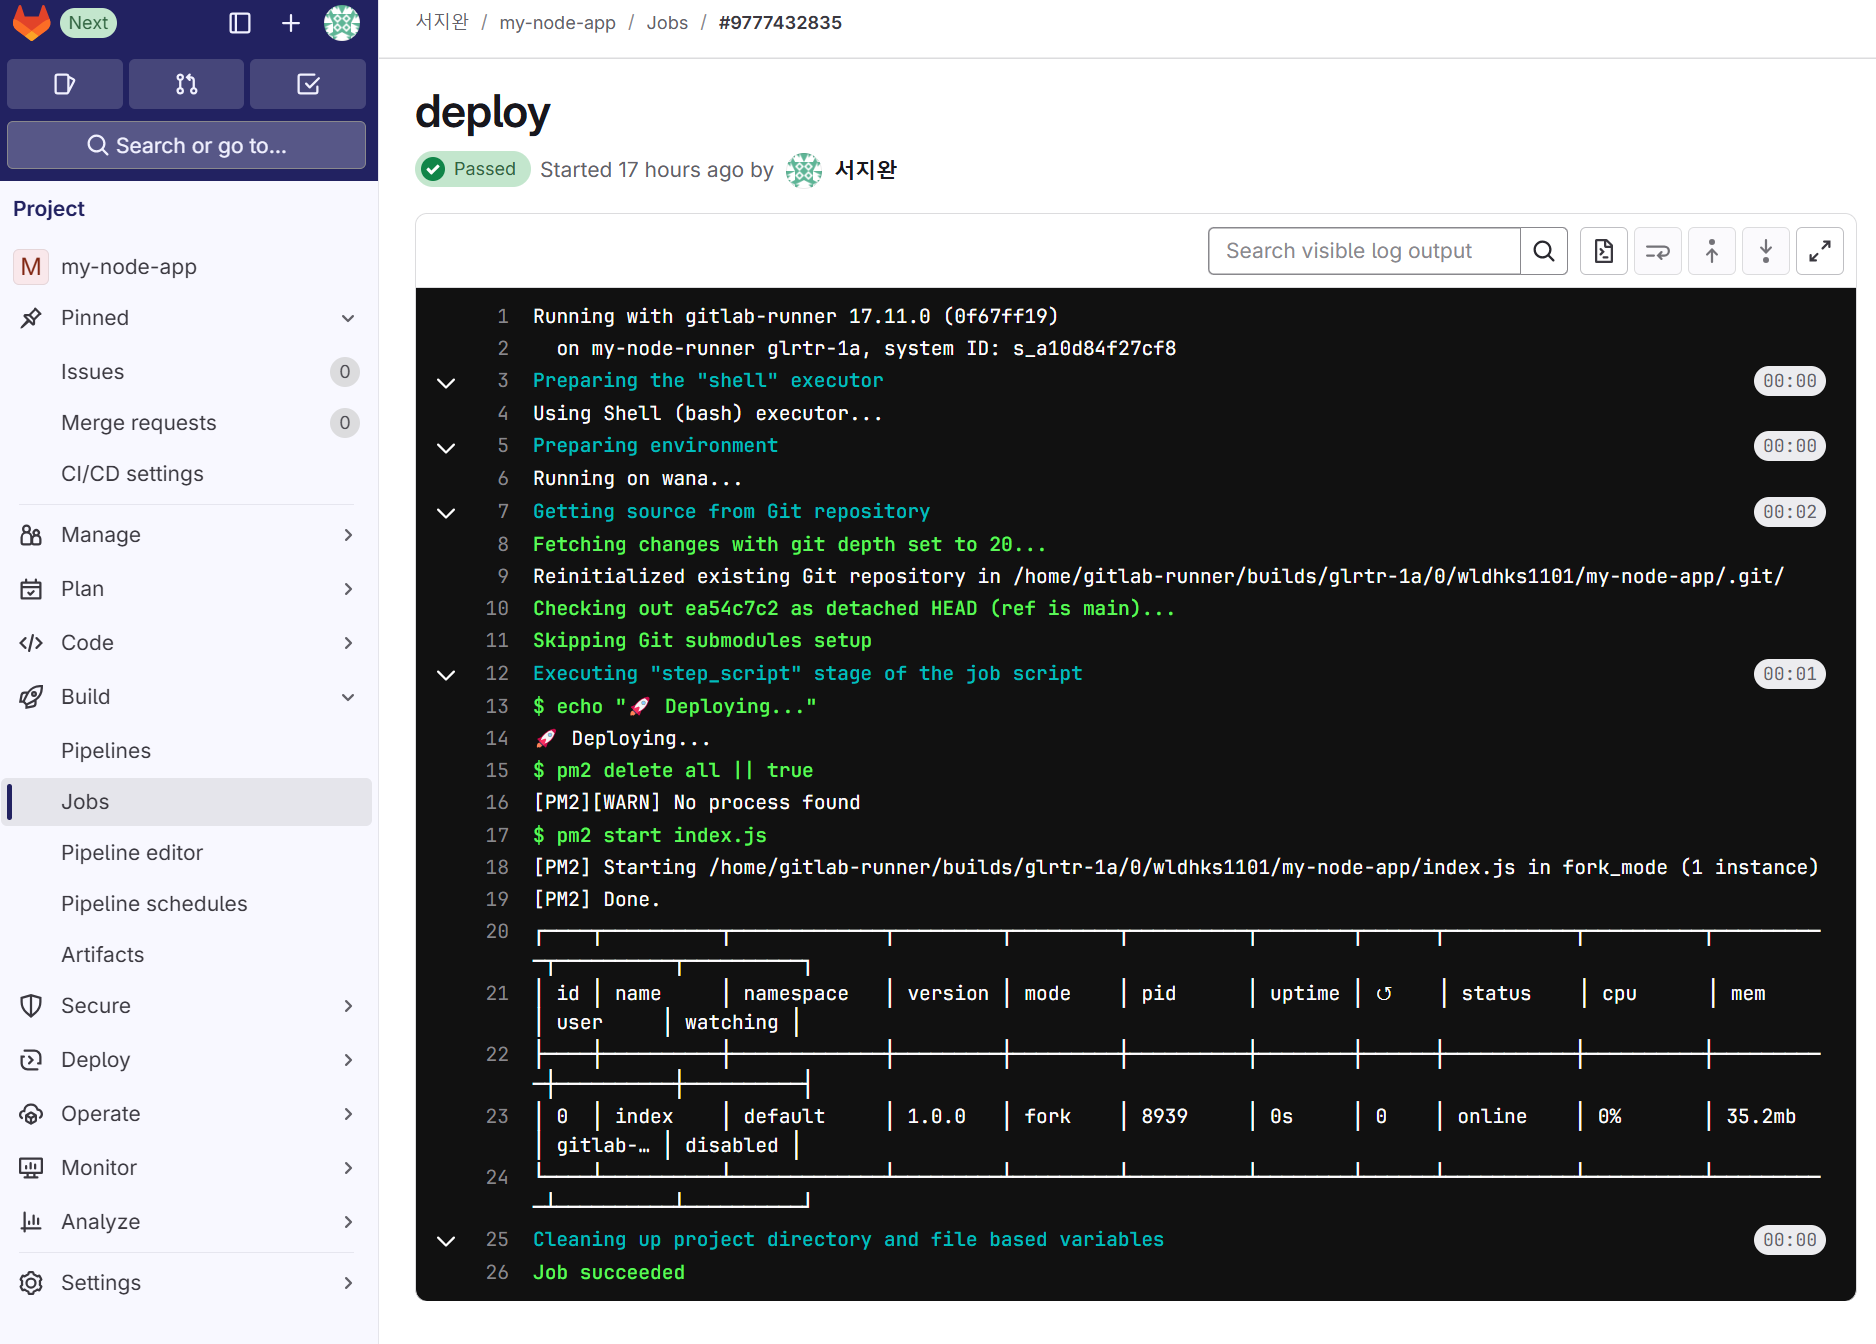
Task: Collapse the Cleaning up project directory section
Action: click(446, 1240)
